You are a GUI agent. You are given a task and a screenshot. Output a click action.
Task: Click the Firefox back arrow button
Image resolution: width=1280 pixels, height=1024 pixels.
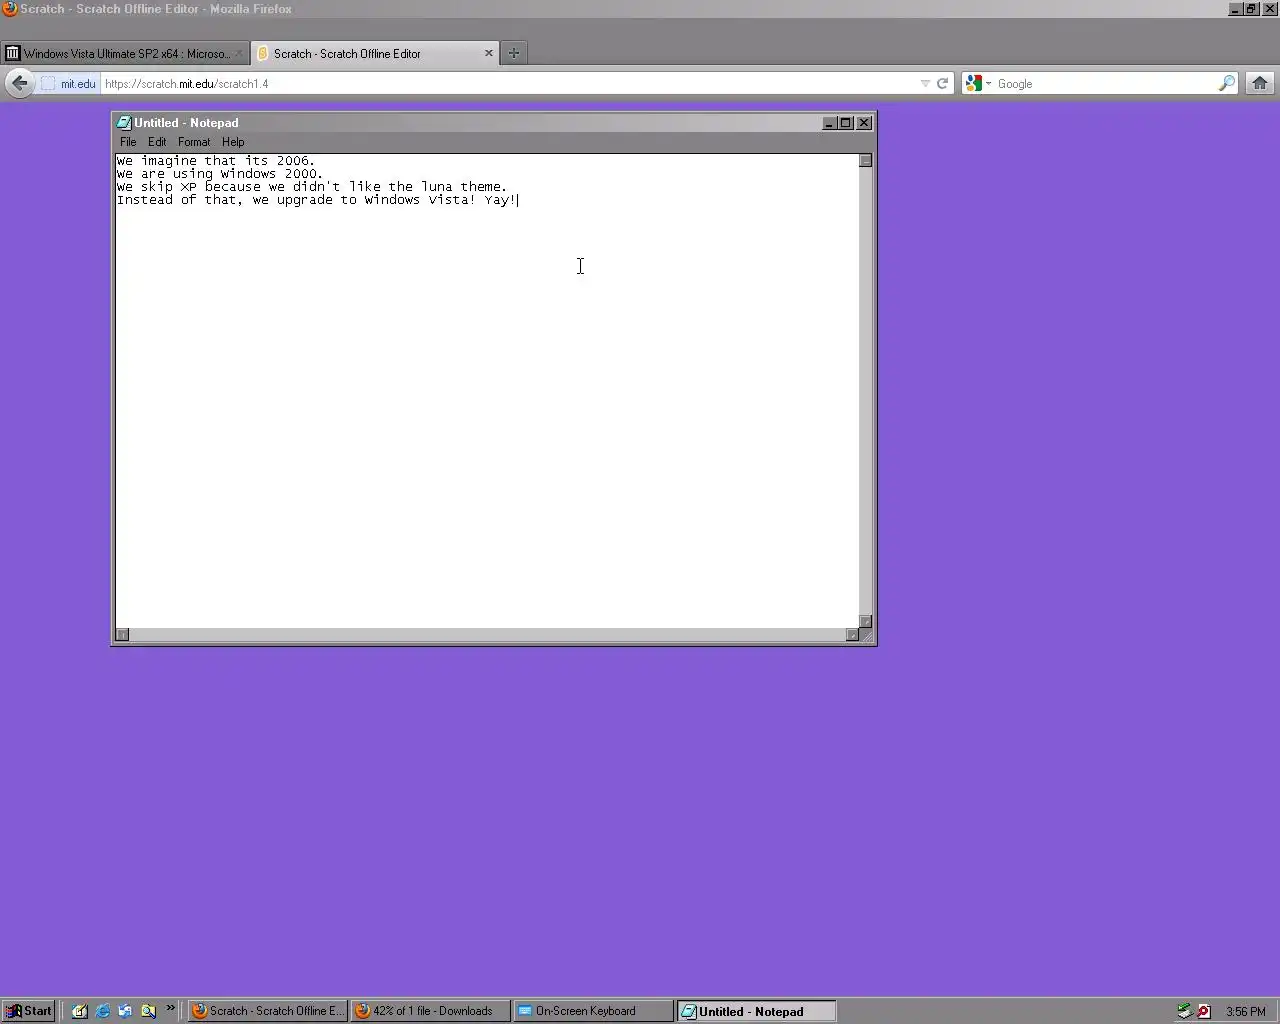[x=19, y=83]
